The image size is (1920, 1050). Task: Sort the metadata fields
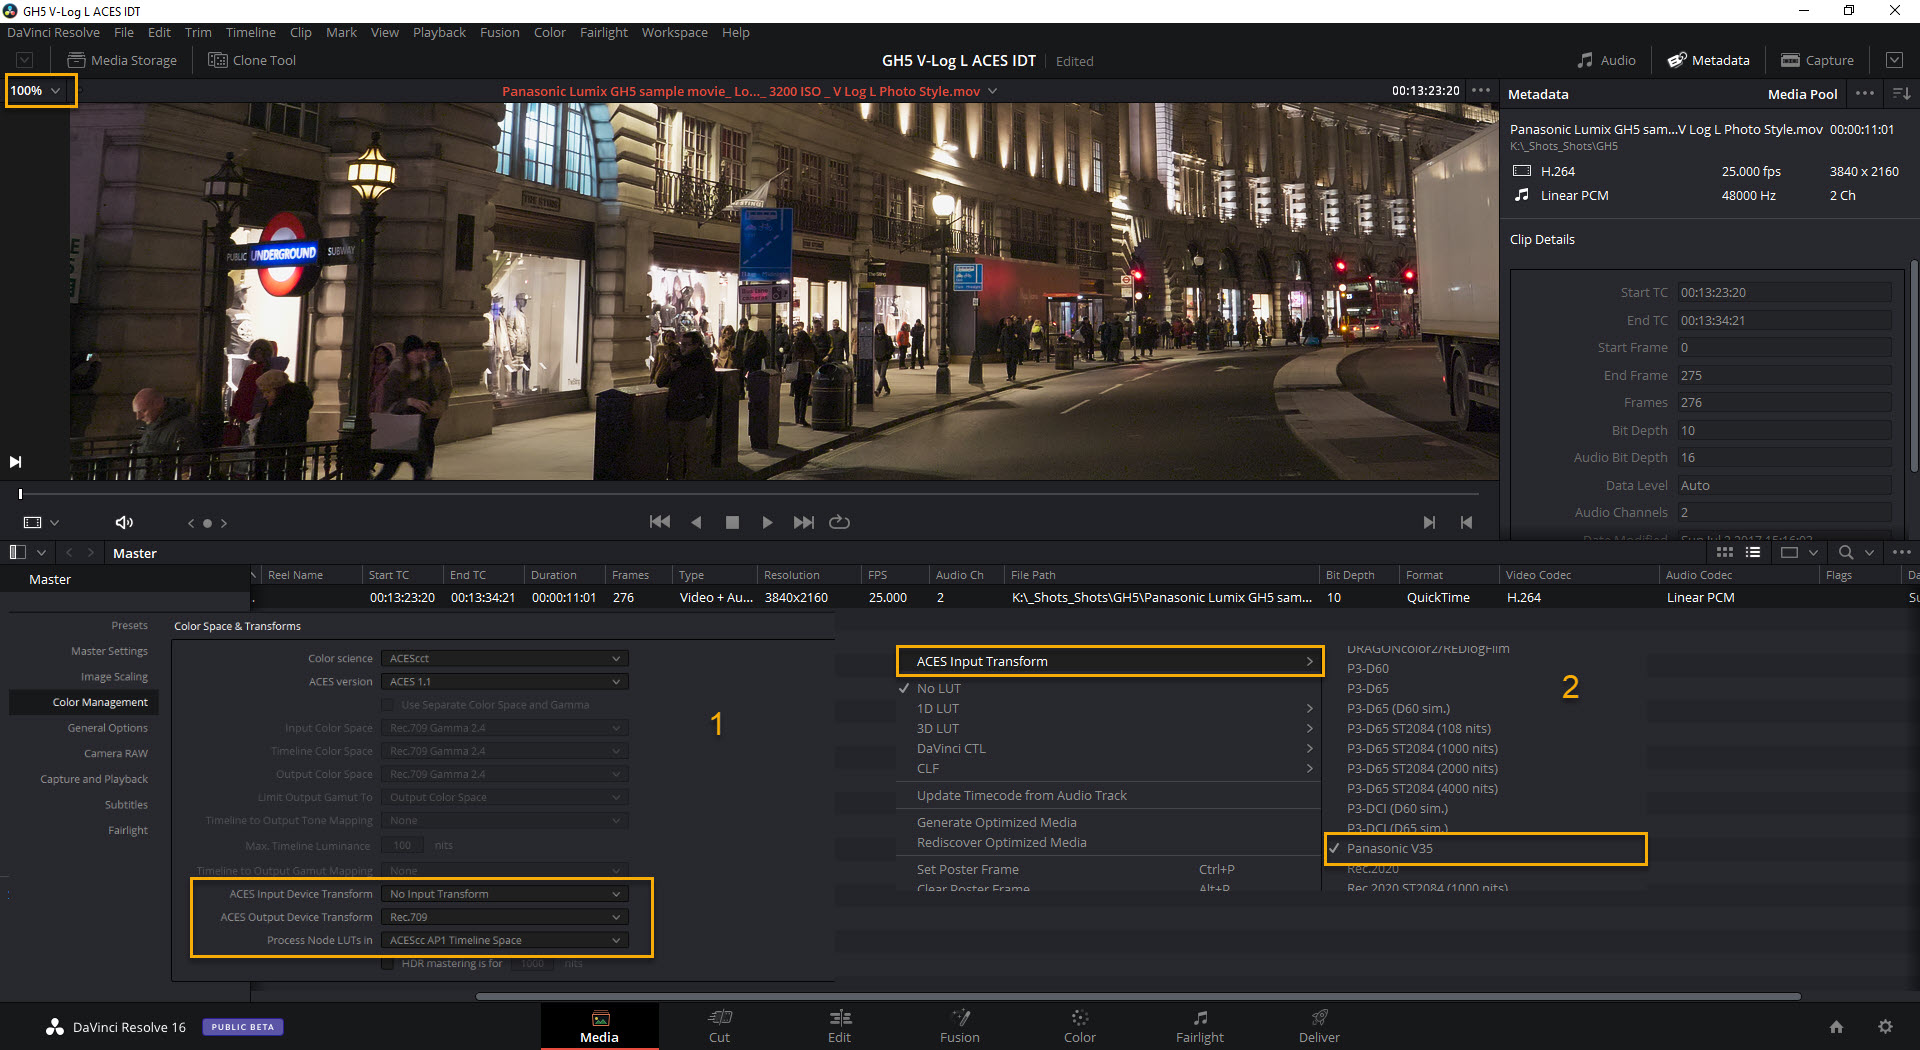click(x=1902, y=93)
